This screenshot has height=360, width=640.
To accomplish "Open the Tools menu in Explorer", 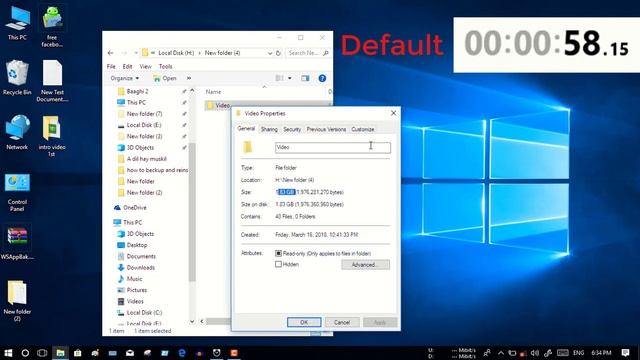I will [165, 66].
